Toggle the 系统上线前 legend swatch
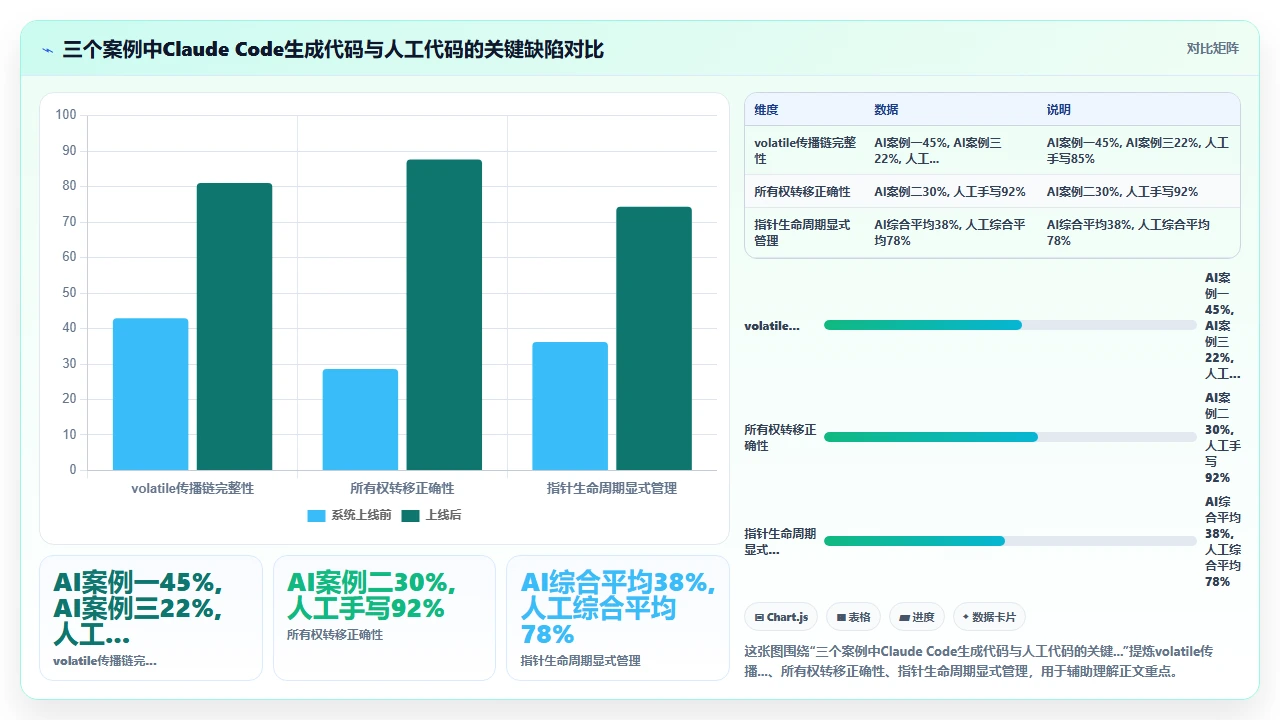This screenshot has height=720, width=1280. (x=316, y=516)
